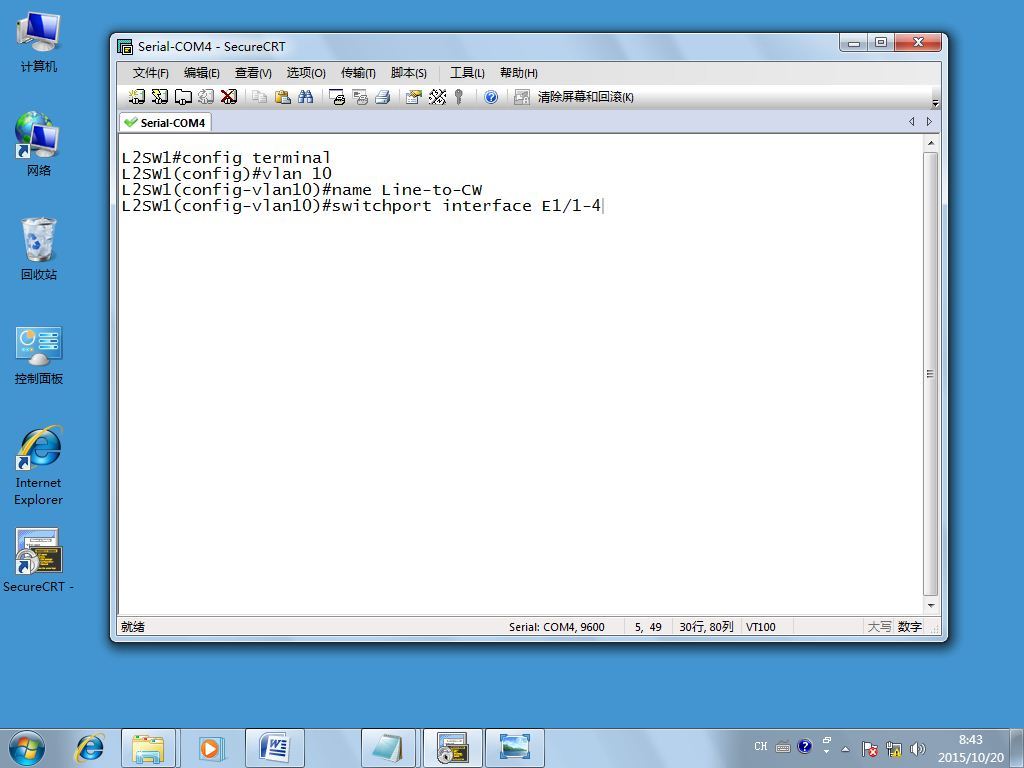Click the Quick Connect lightning icon
Viewport: 1024px width, 768px height.
(x=159, y=97)
